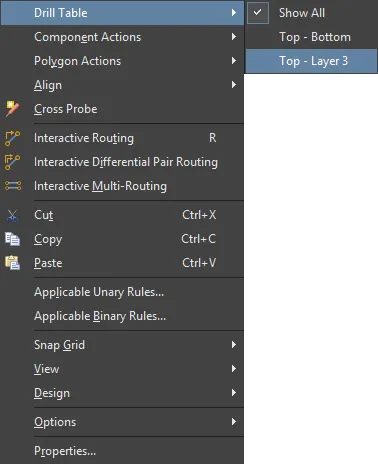Viewport: 378px width, 464px height.
Task: Click the Interactive Differential Pair Routing icon
Action: [x=12, y=162]
